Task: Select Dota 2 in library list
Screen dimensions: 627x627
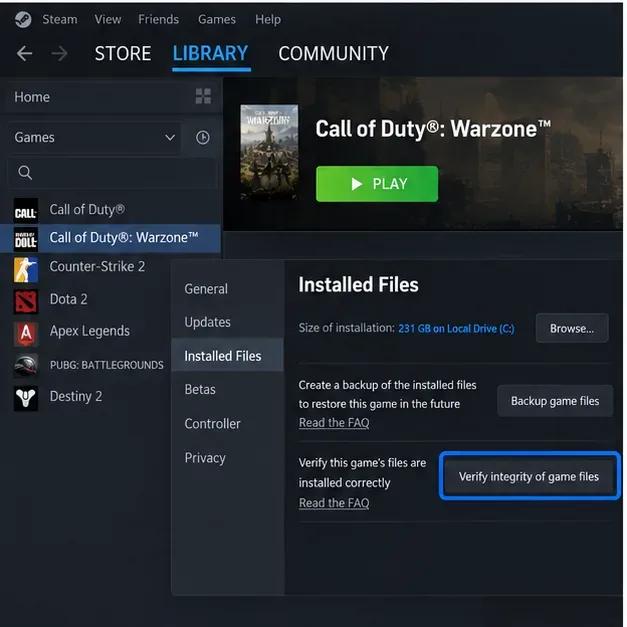Action: pyautogui.click(x=68, y=300)
